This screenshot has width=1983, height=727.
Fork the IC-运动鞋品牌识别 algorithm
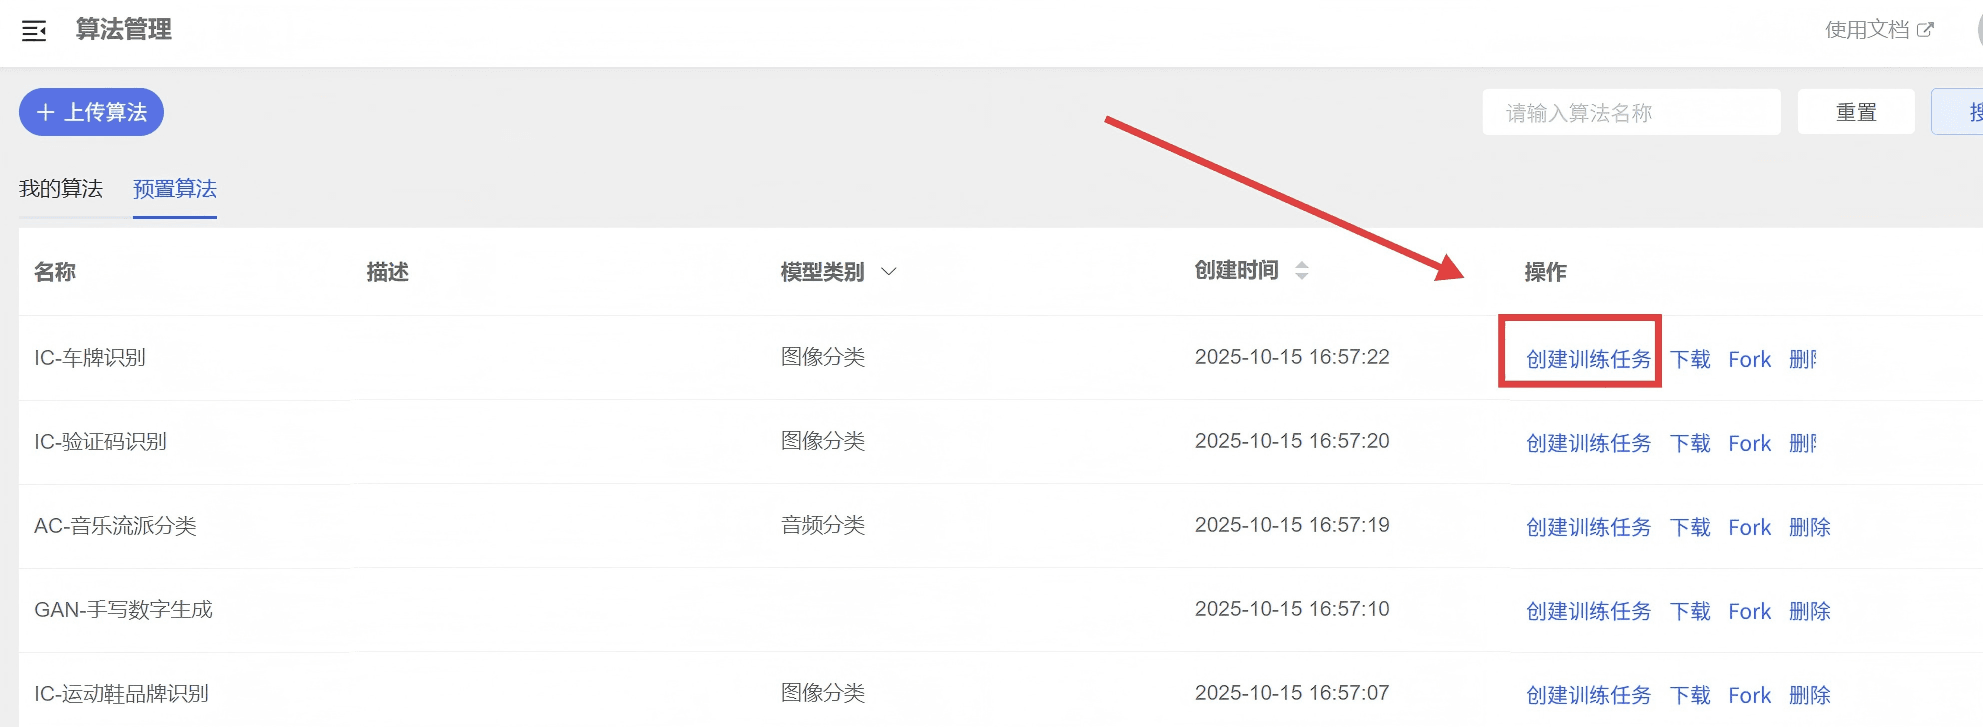point(1749,695)
